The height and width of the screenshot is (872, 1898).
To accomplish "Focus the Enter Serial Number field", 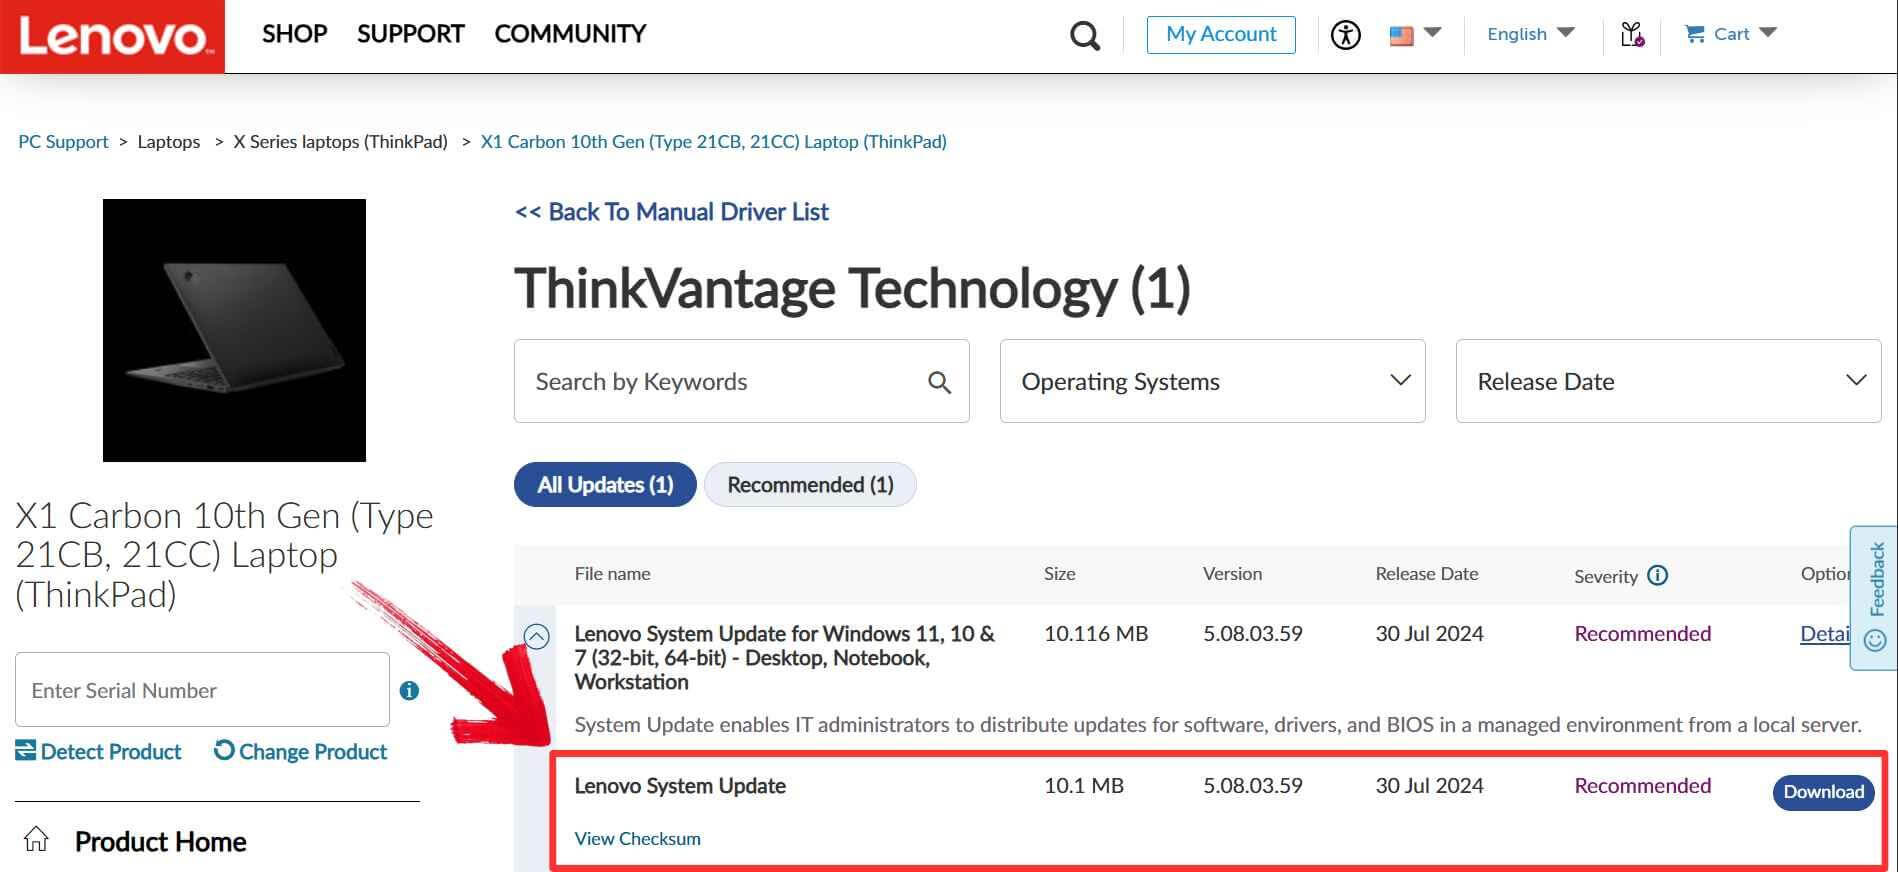I will (x=202, y=690).
